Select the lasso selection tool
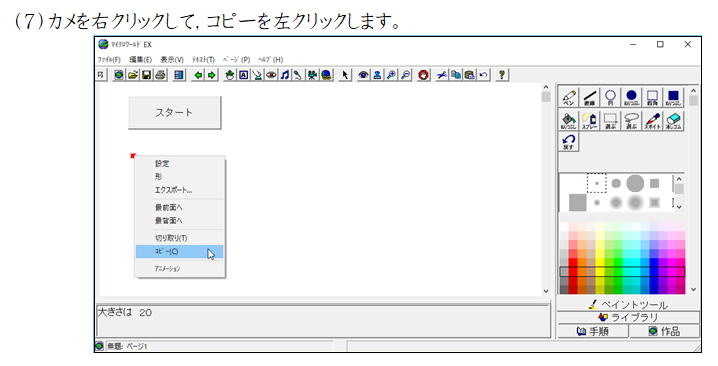This screenshot has height=366, width=718. (x=631, y=121)
